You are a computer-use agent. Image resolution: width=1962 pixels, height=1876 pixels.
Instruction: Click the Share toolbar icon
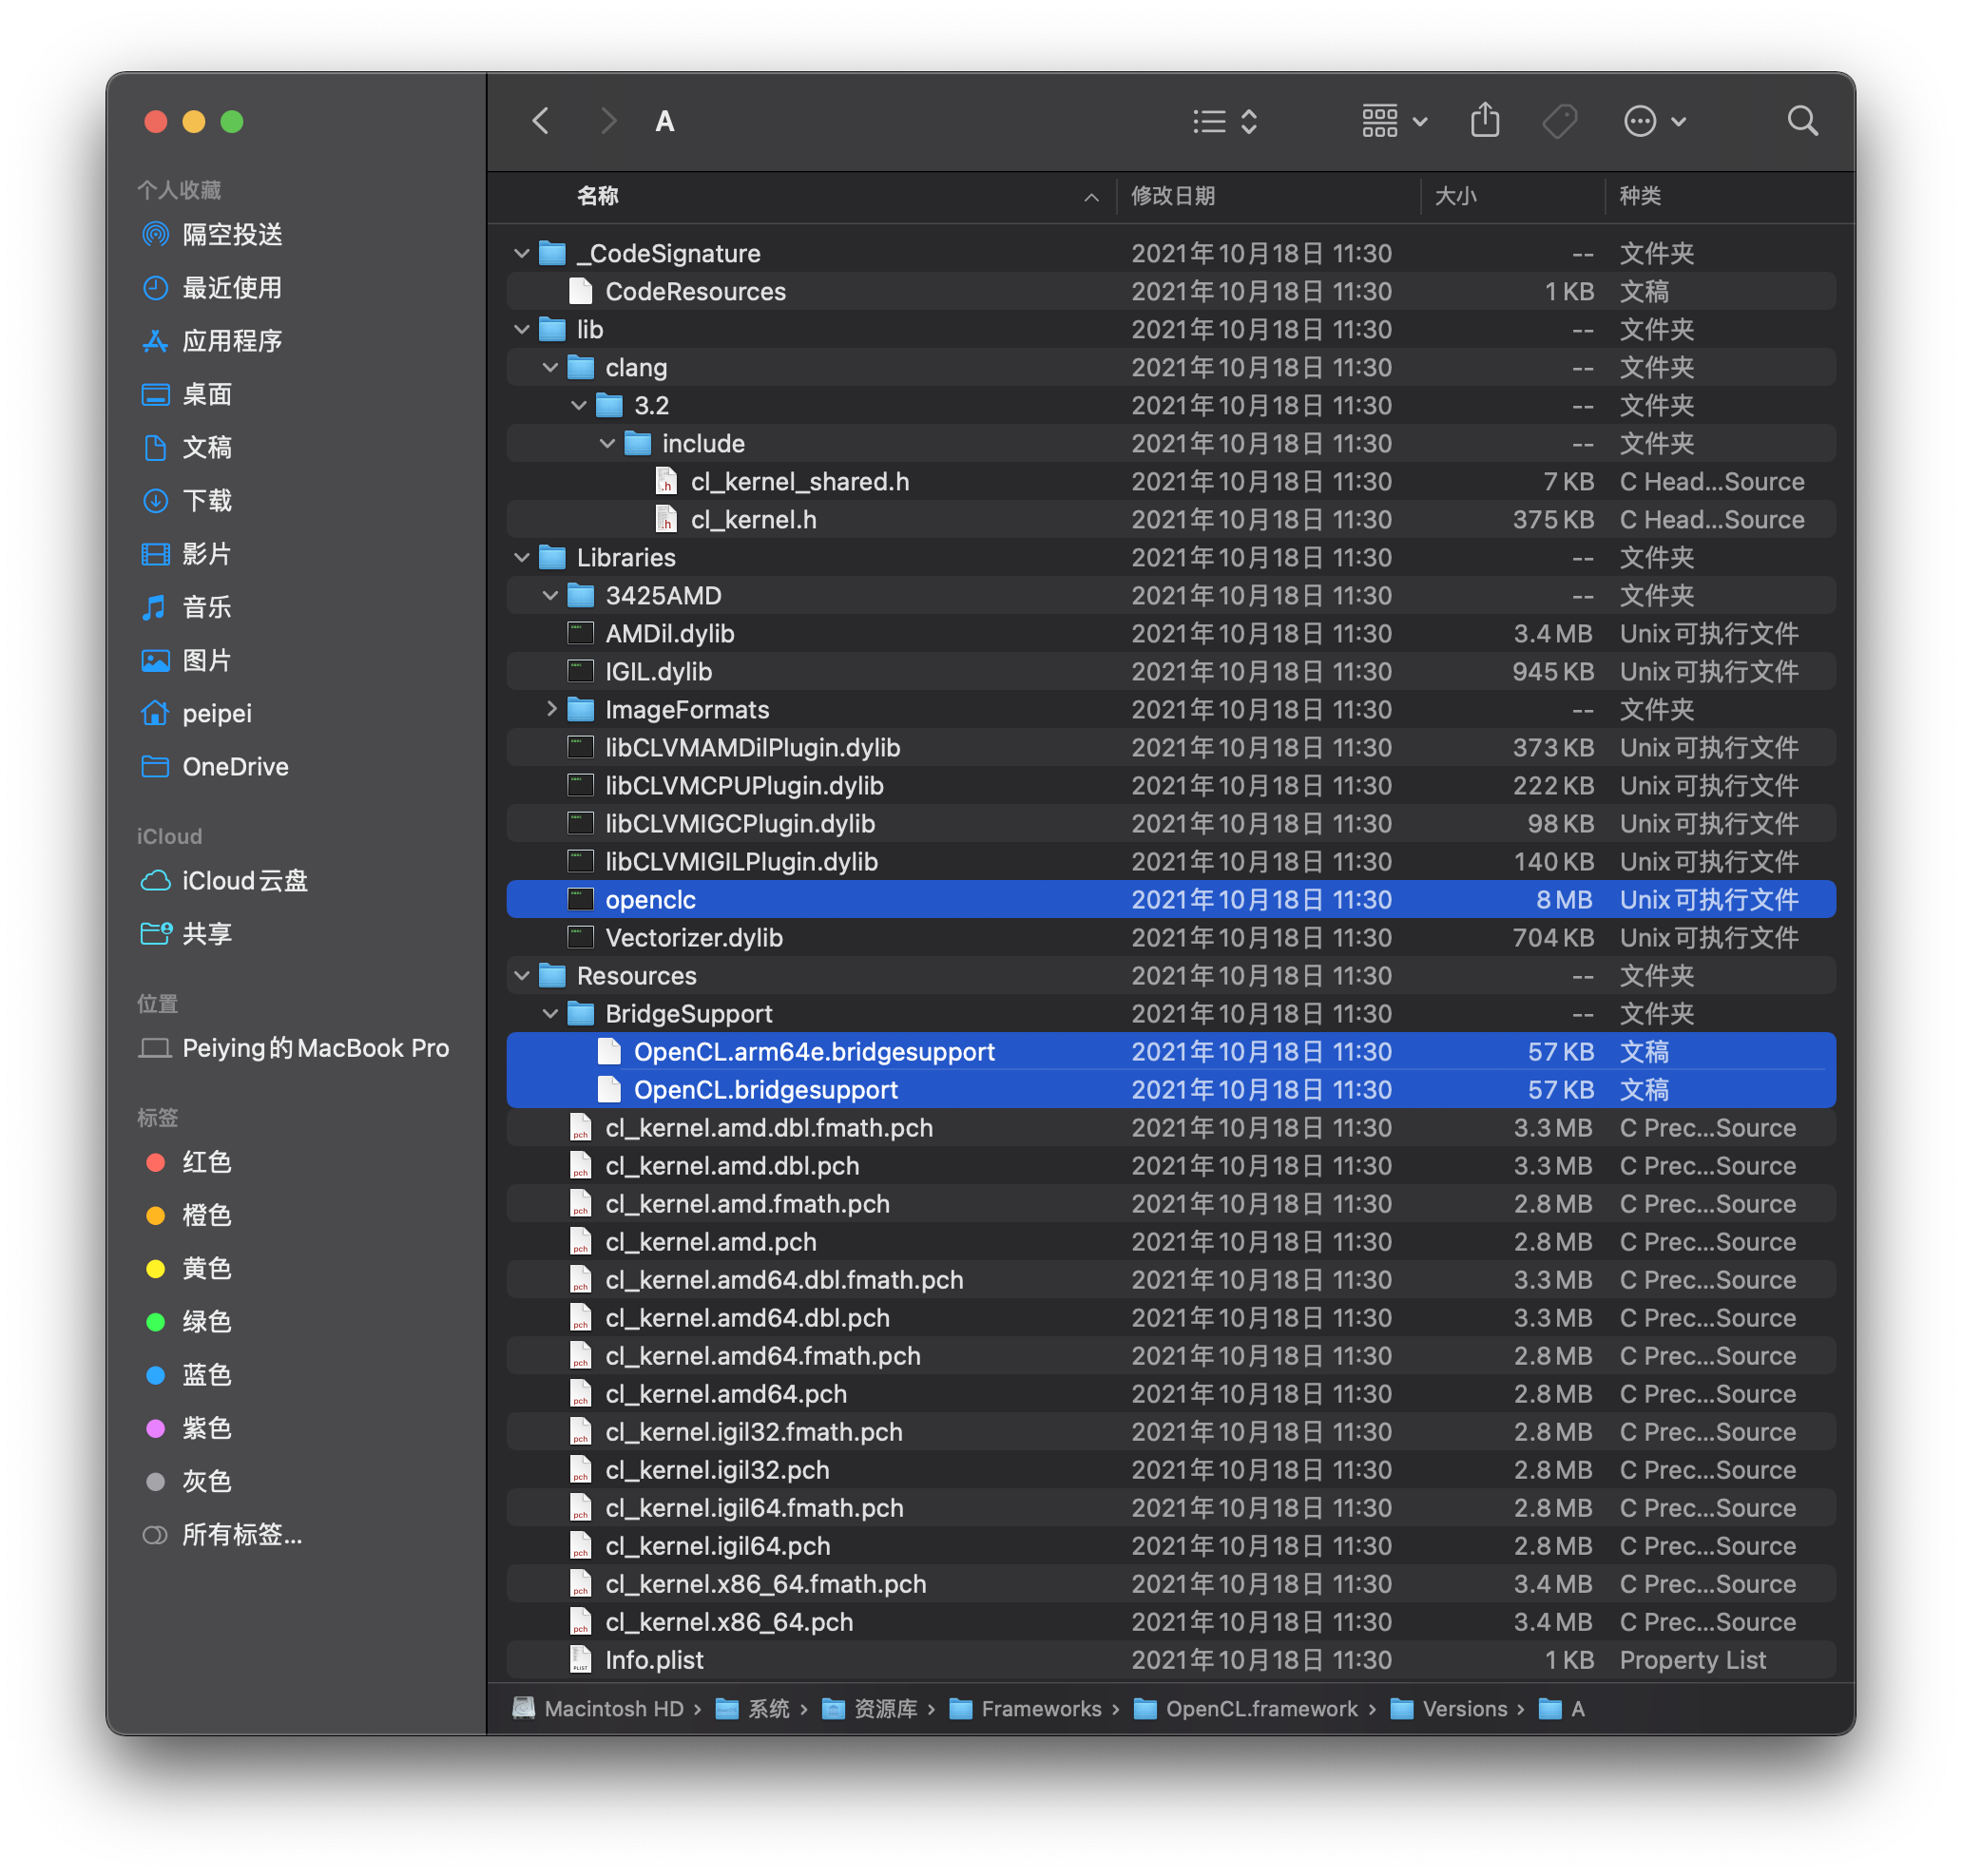pyautogui.click(x=1485, y=121)
